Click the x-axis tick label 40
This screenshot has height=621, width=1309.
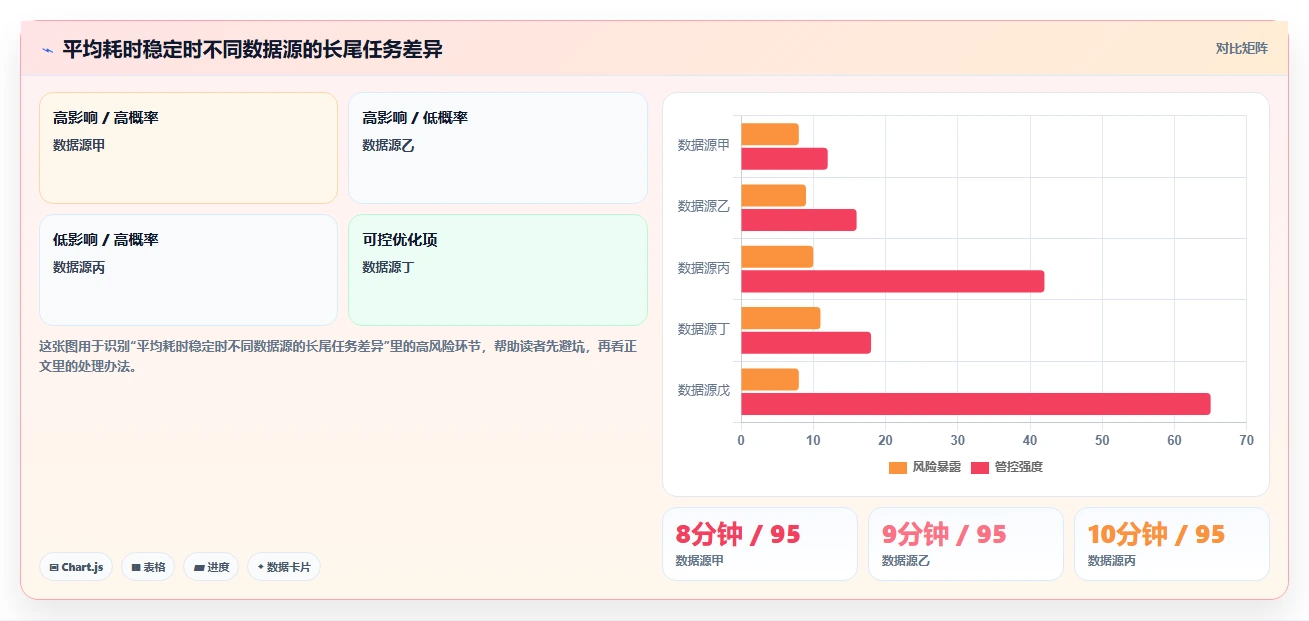(1030, 440)
